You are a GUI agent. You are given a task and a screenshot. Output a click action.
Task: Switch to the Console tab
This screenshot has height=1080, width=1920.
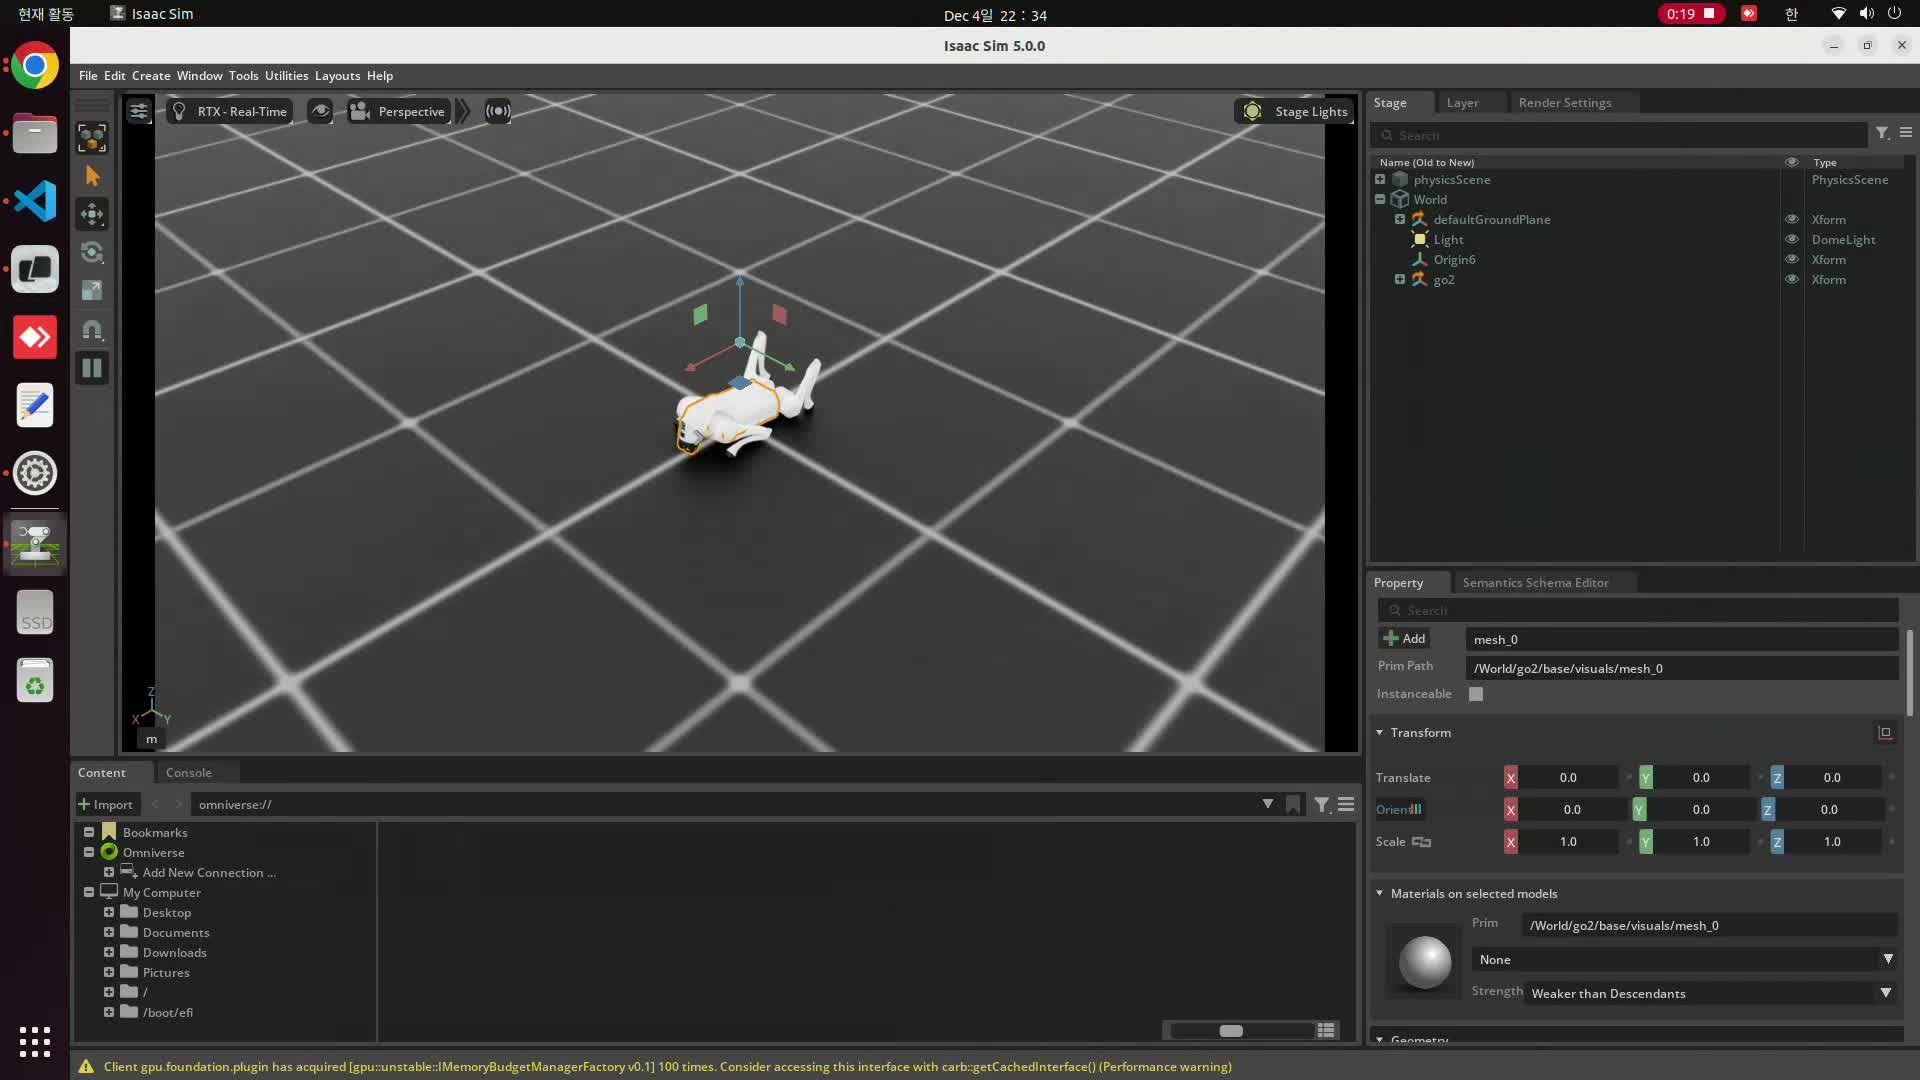click(188, 773)
